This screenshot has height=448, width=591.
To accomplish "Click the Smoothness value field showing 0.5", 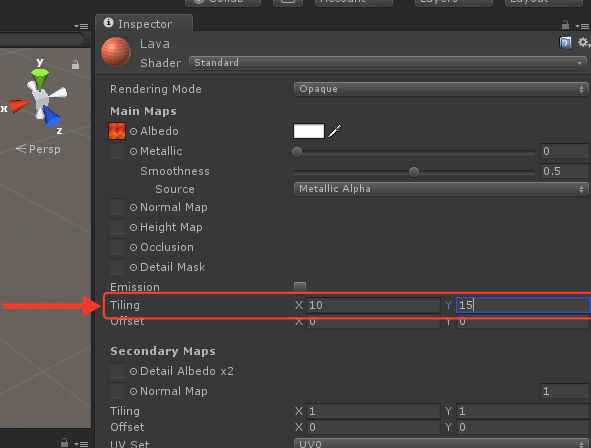I will (x=565, y=171).
